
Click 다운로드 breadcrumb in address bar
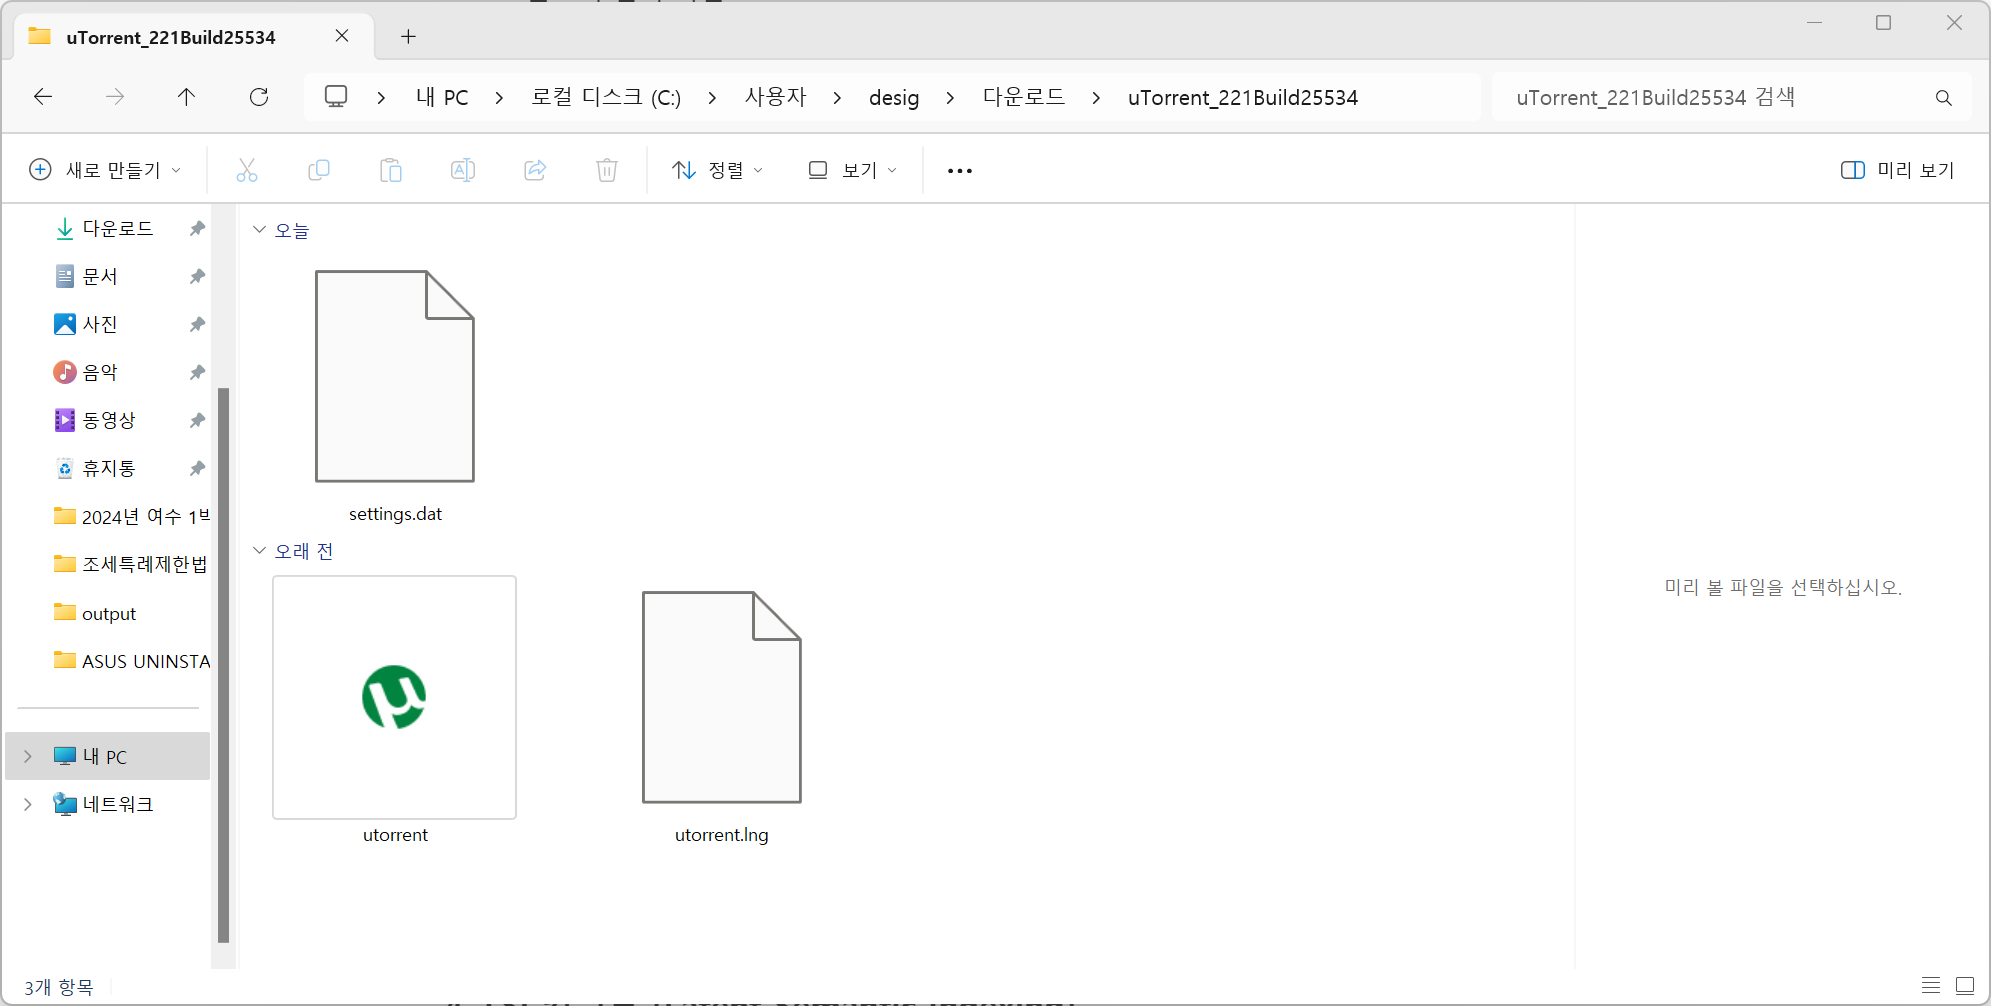click(1024, 97)
